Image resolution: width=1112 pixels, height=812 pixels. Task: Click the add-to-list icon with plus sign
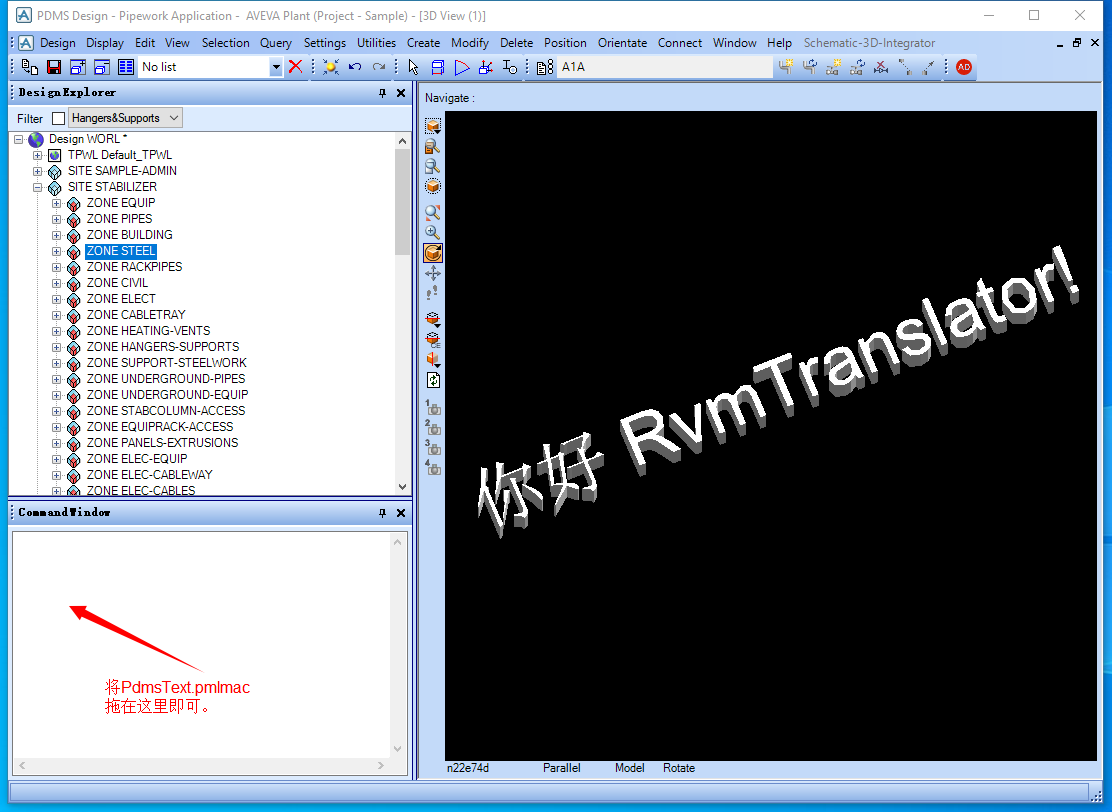pos(78,67)
